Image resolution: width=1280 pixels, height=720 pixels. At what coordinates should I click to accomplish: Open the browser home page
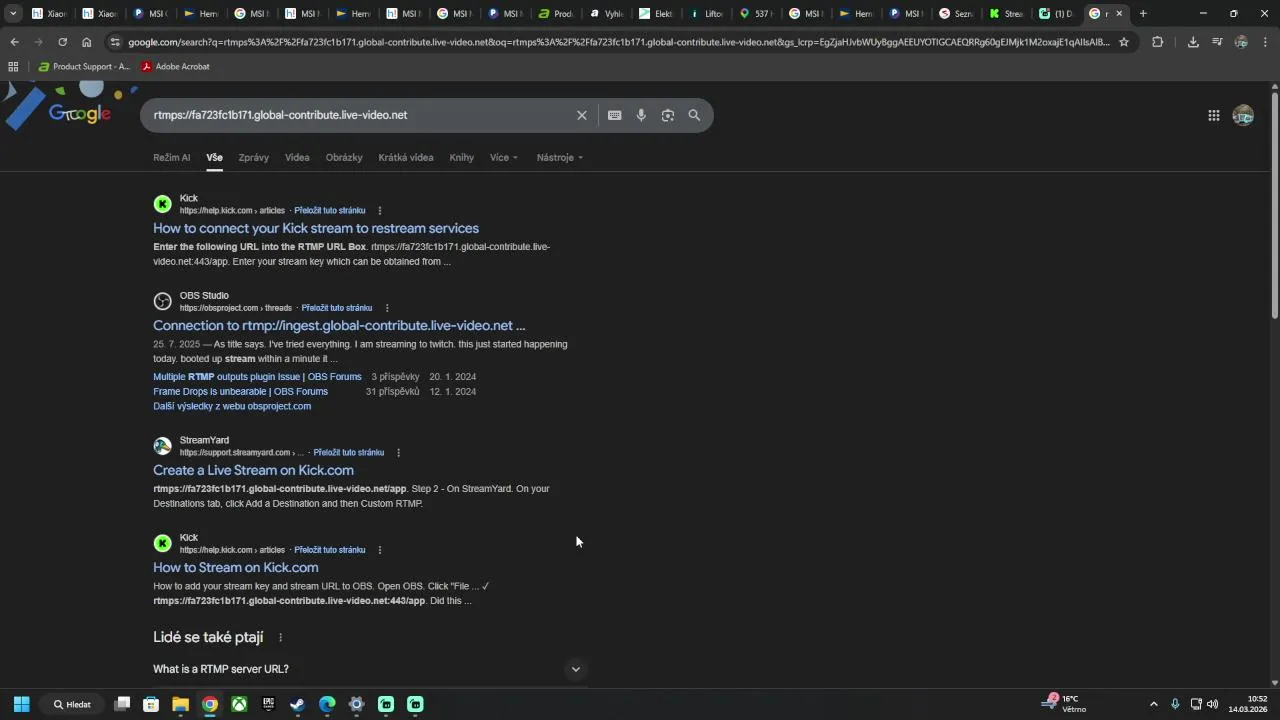87,42
